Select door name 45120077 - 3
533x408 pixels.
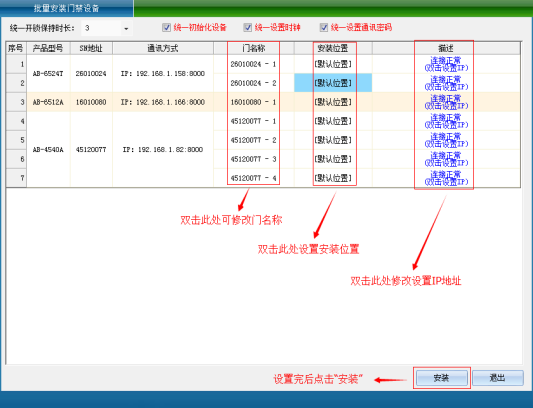[x=254, y=159]
